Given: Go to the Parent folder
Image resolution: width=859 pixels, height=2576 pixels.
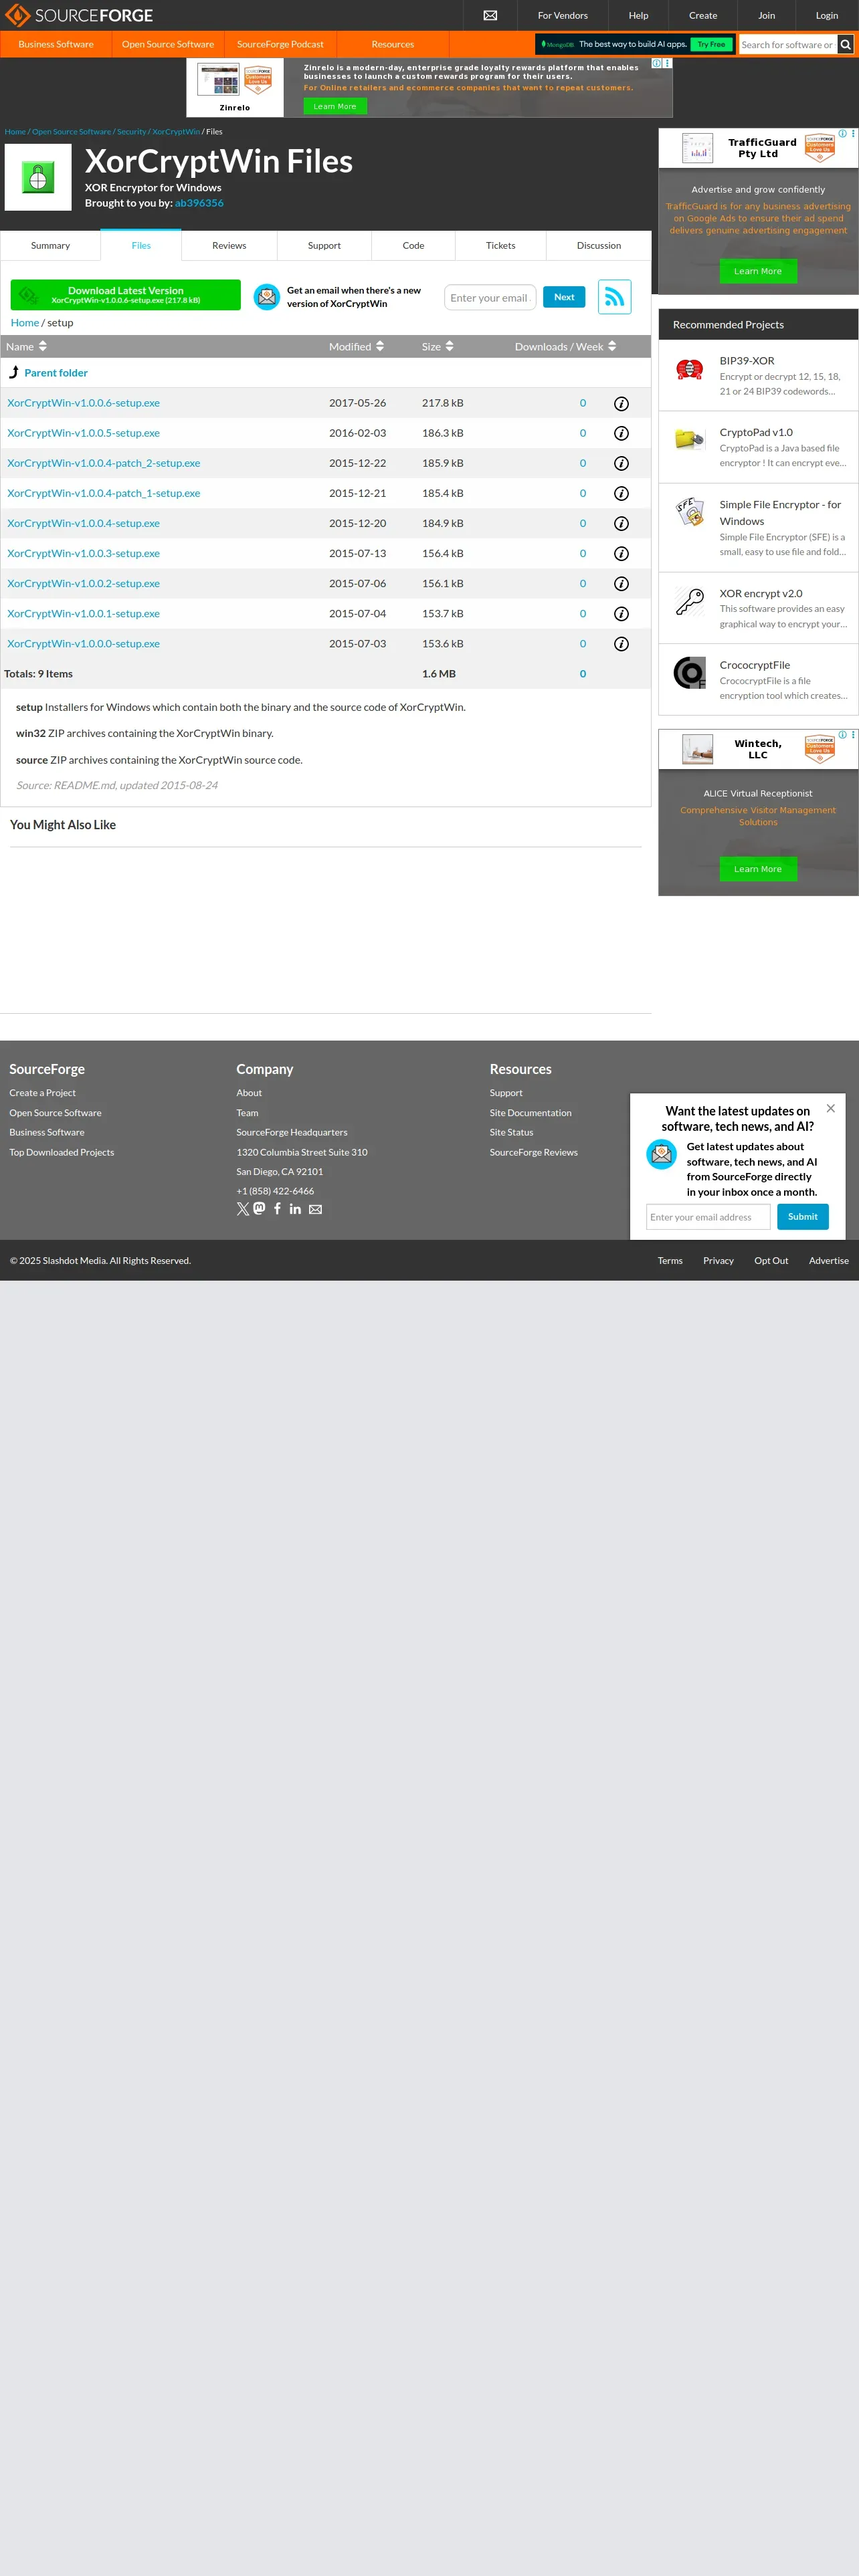Looking at the screenshot, I should [56, 372].
